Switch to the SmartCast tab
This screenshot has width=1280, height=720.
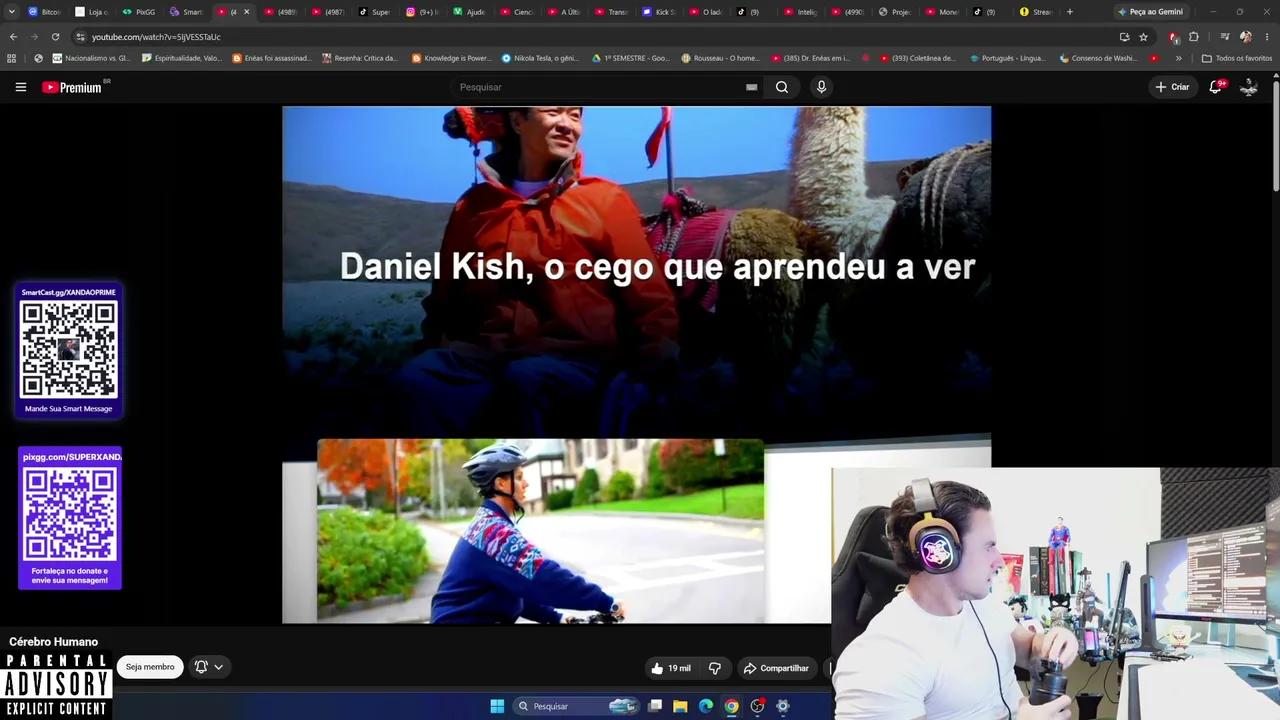coord(186,12)
